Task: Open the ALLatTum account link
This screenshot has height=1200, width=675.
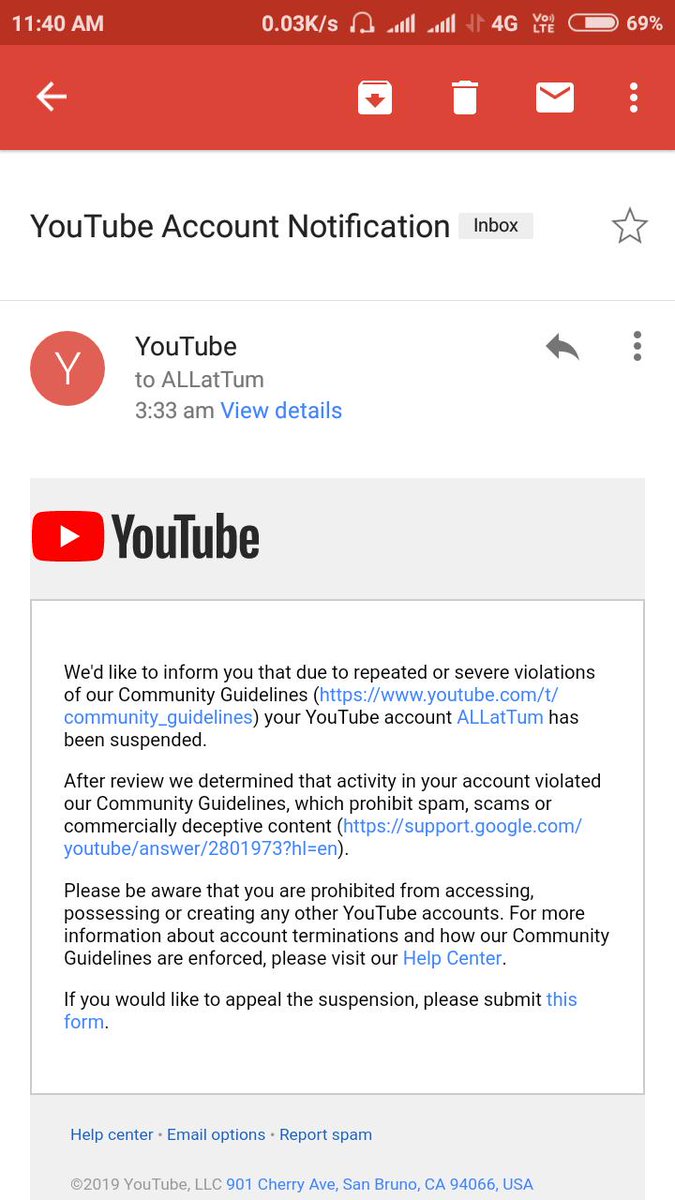Action: [x=500, y=717]
